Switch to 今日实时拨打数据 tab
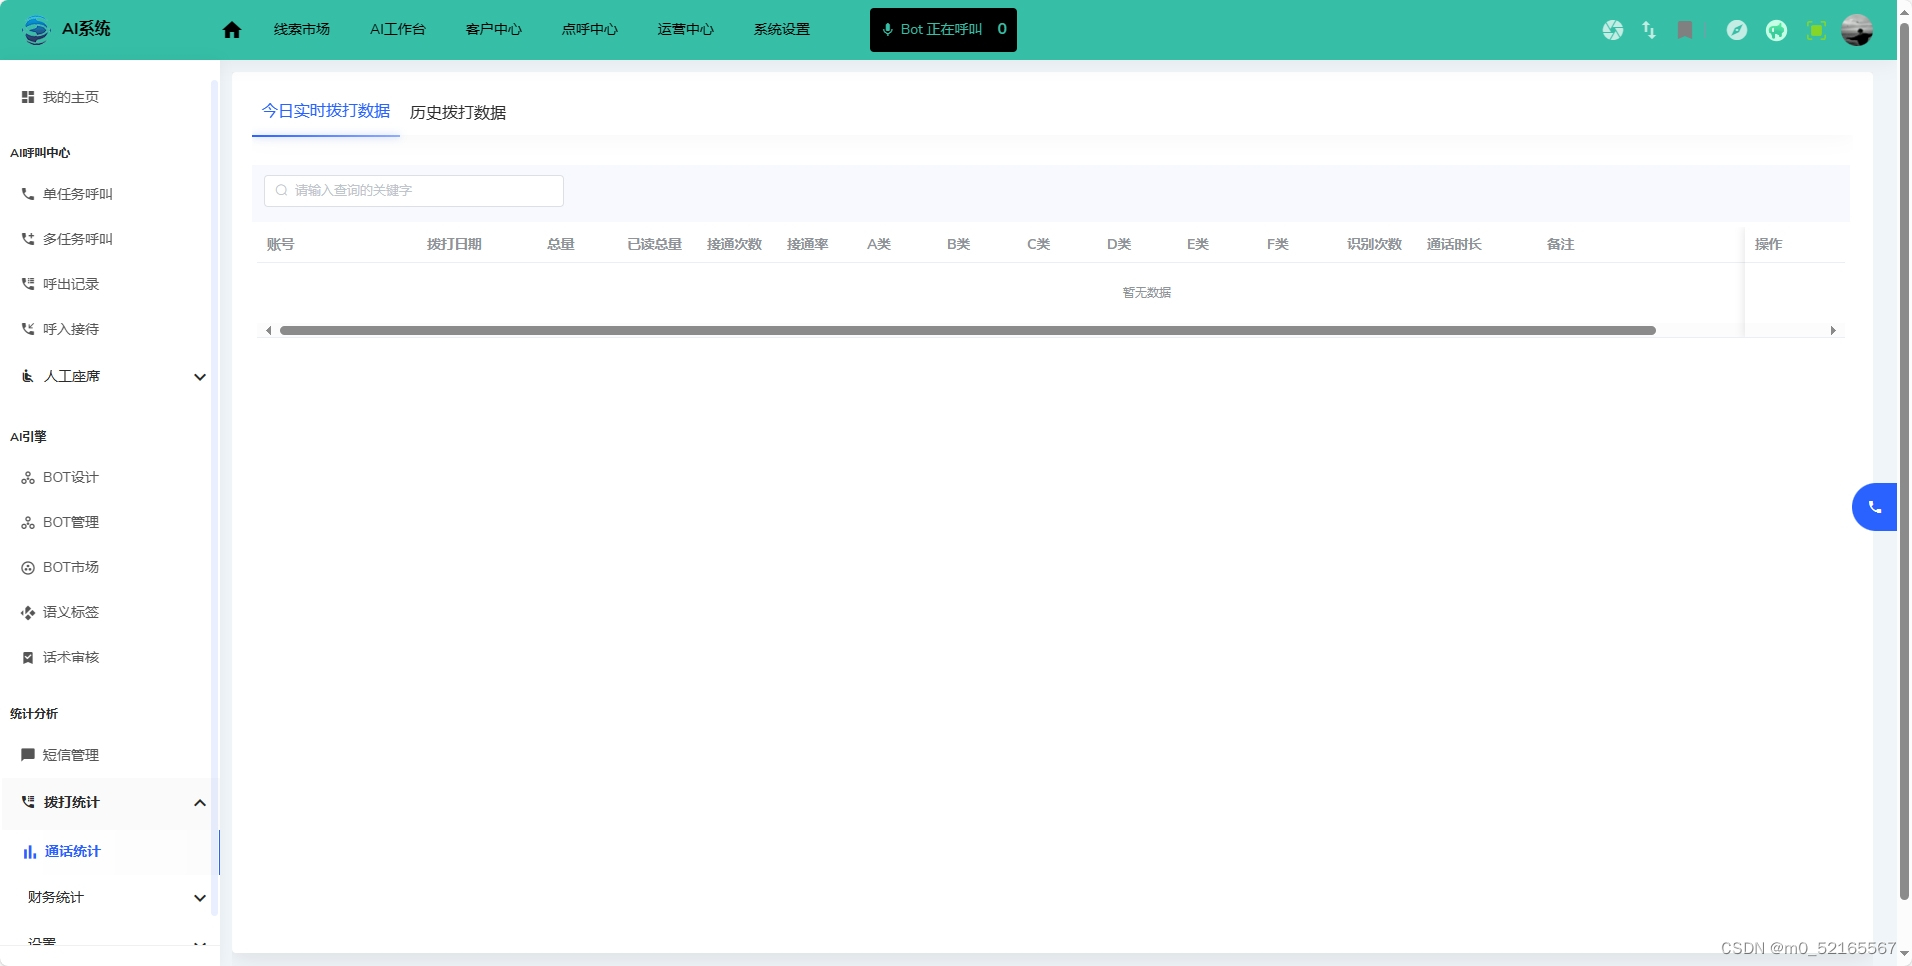 click(326, 111)
